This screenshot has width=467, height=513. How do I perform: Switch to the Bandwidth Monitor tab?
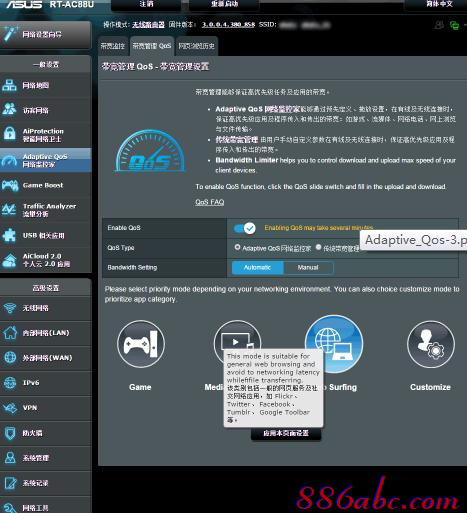[x=113, y=46]
